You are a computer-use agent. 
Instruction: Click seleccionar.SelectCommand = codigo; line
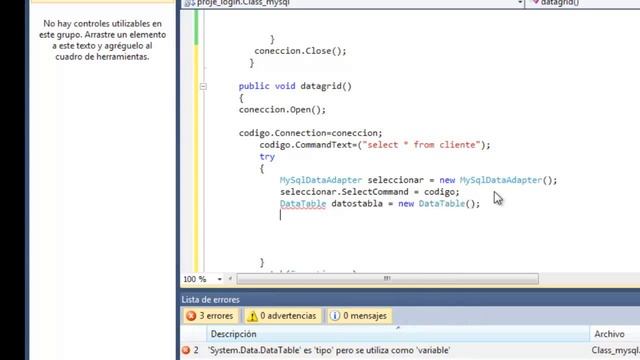click(369, 192)
